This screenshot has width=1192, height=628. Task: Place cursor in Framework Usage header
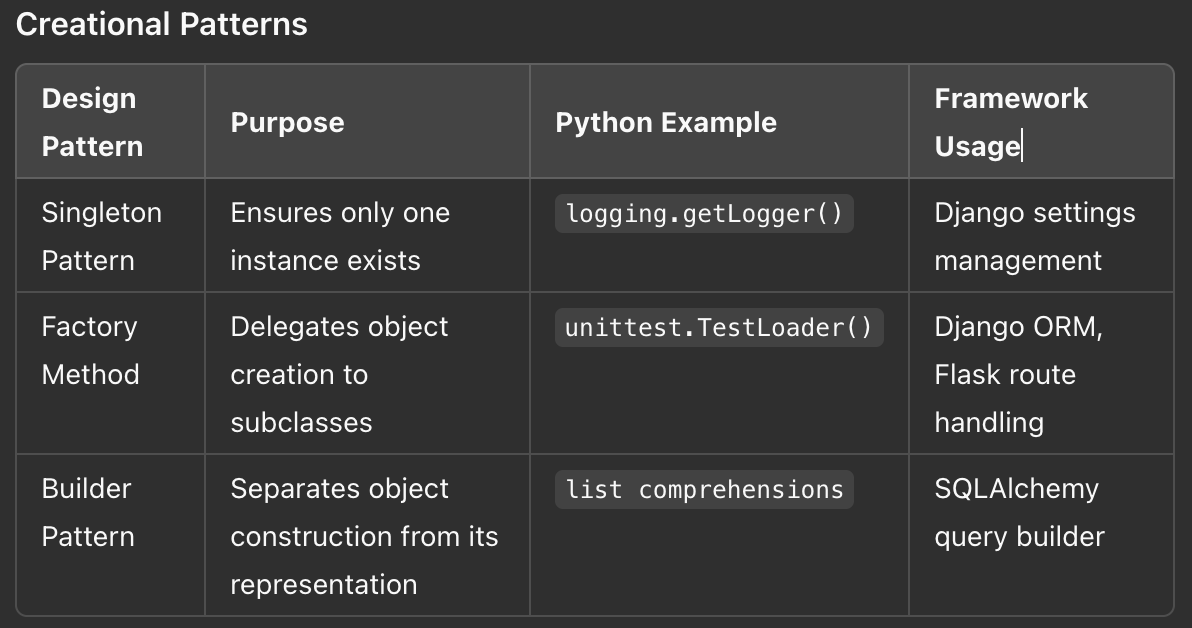click(1041, 122)
